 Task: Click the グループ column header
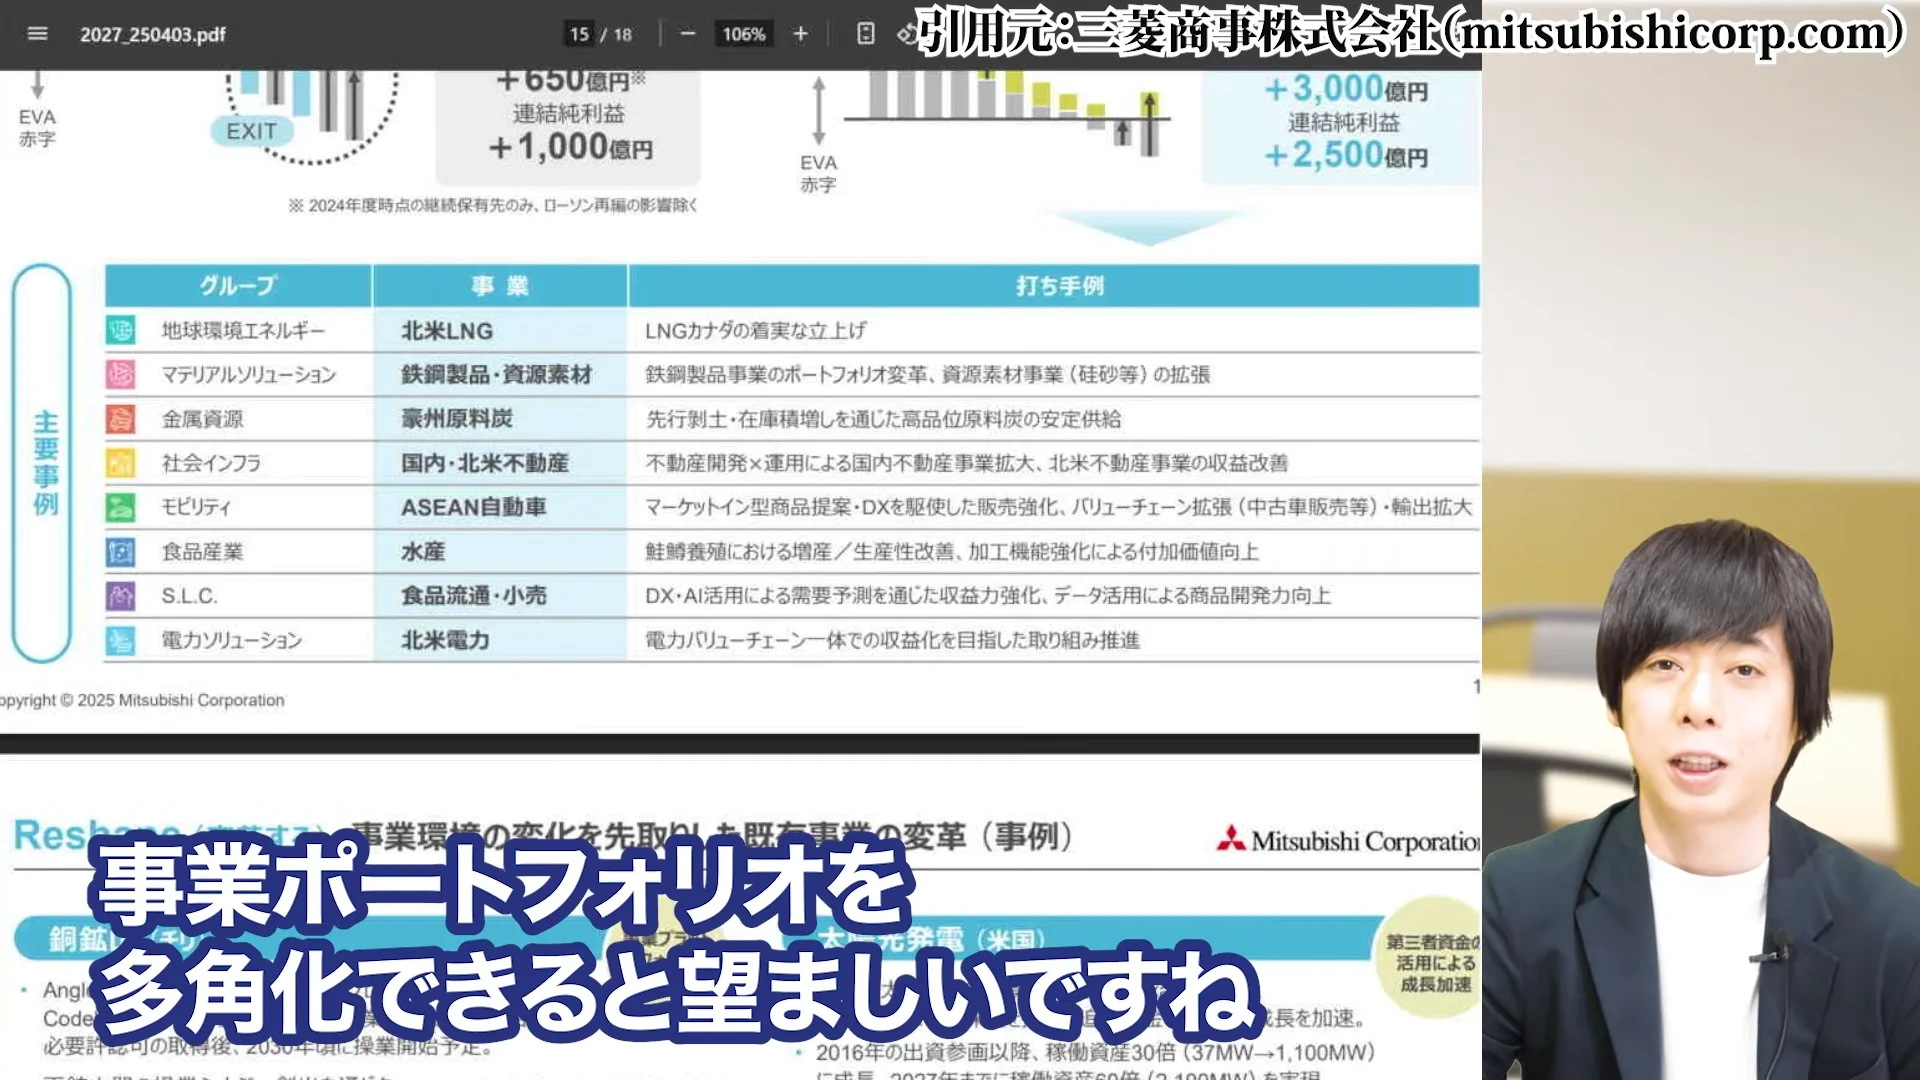pos(238,286)
